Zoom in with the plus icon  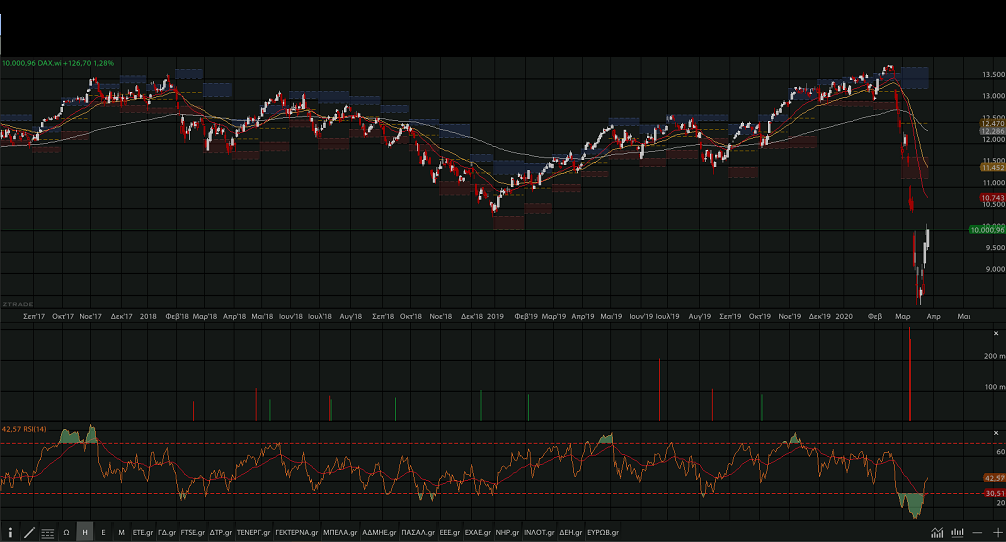click(x=997, y=533)
